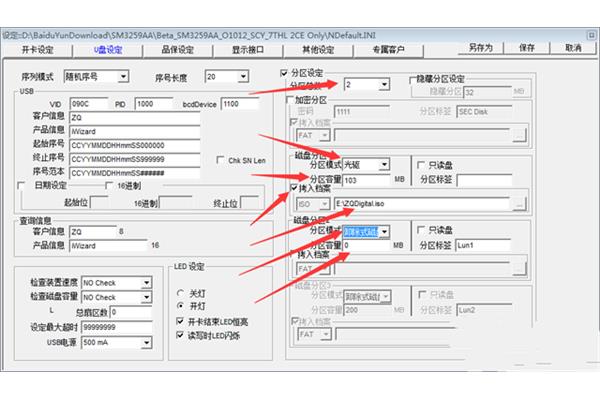
Task: Toggle 读写时LED闪烁 checkbox
Action: [180, 335]
